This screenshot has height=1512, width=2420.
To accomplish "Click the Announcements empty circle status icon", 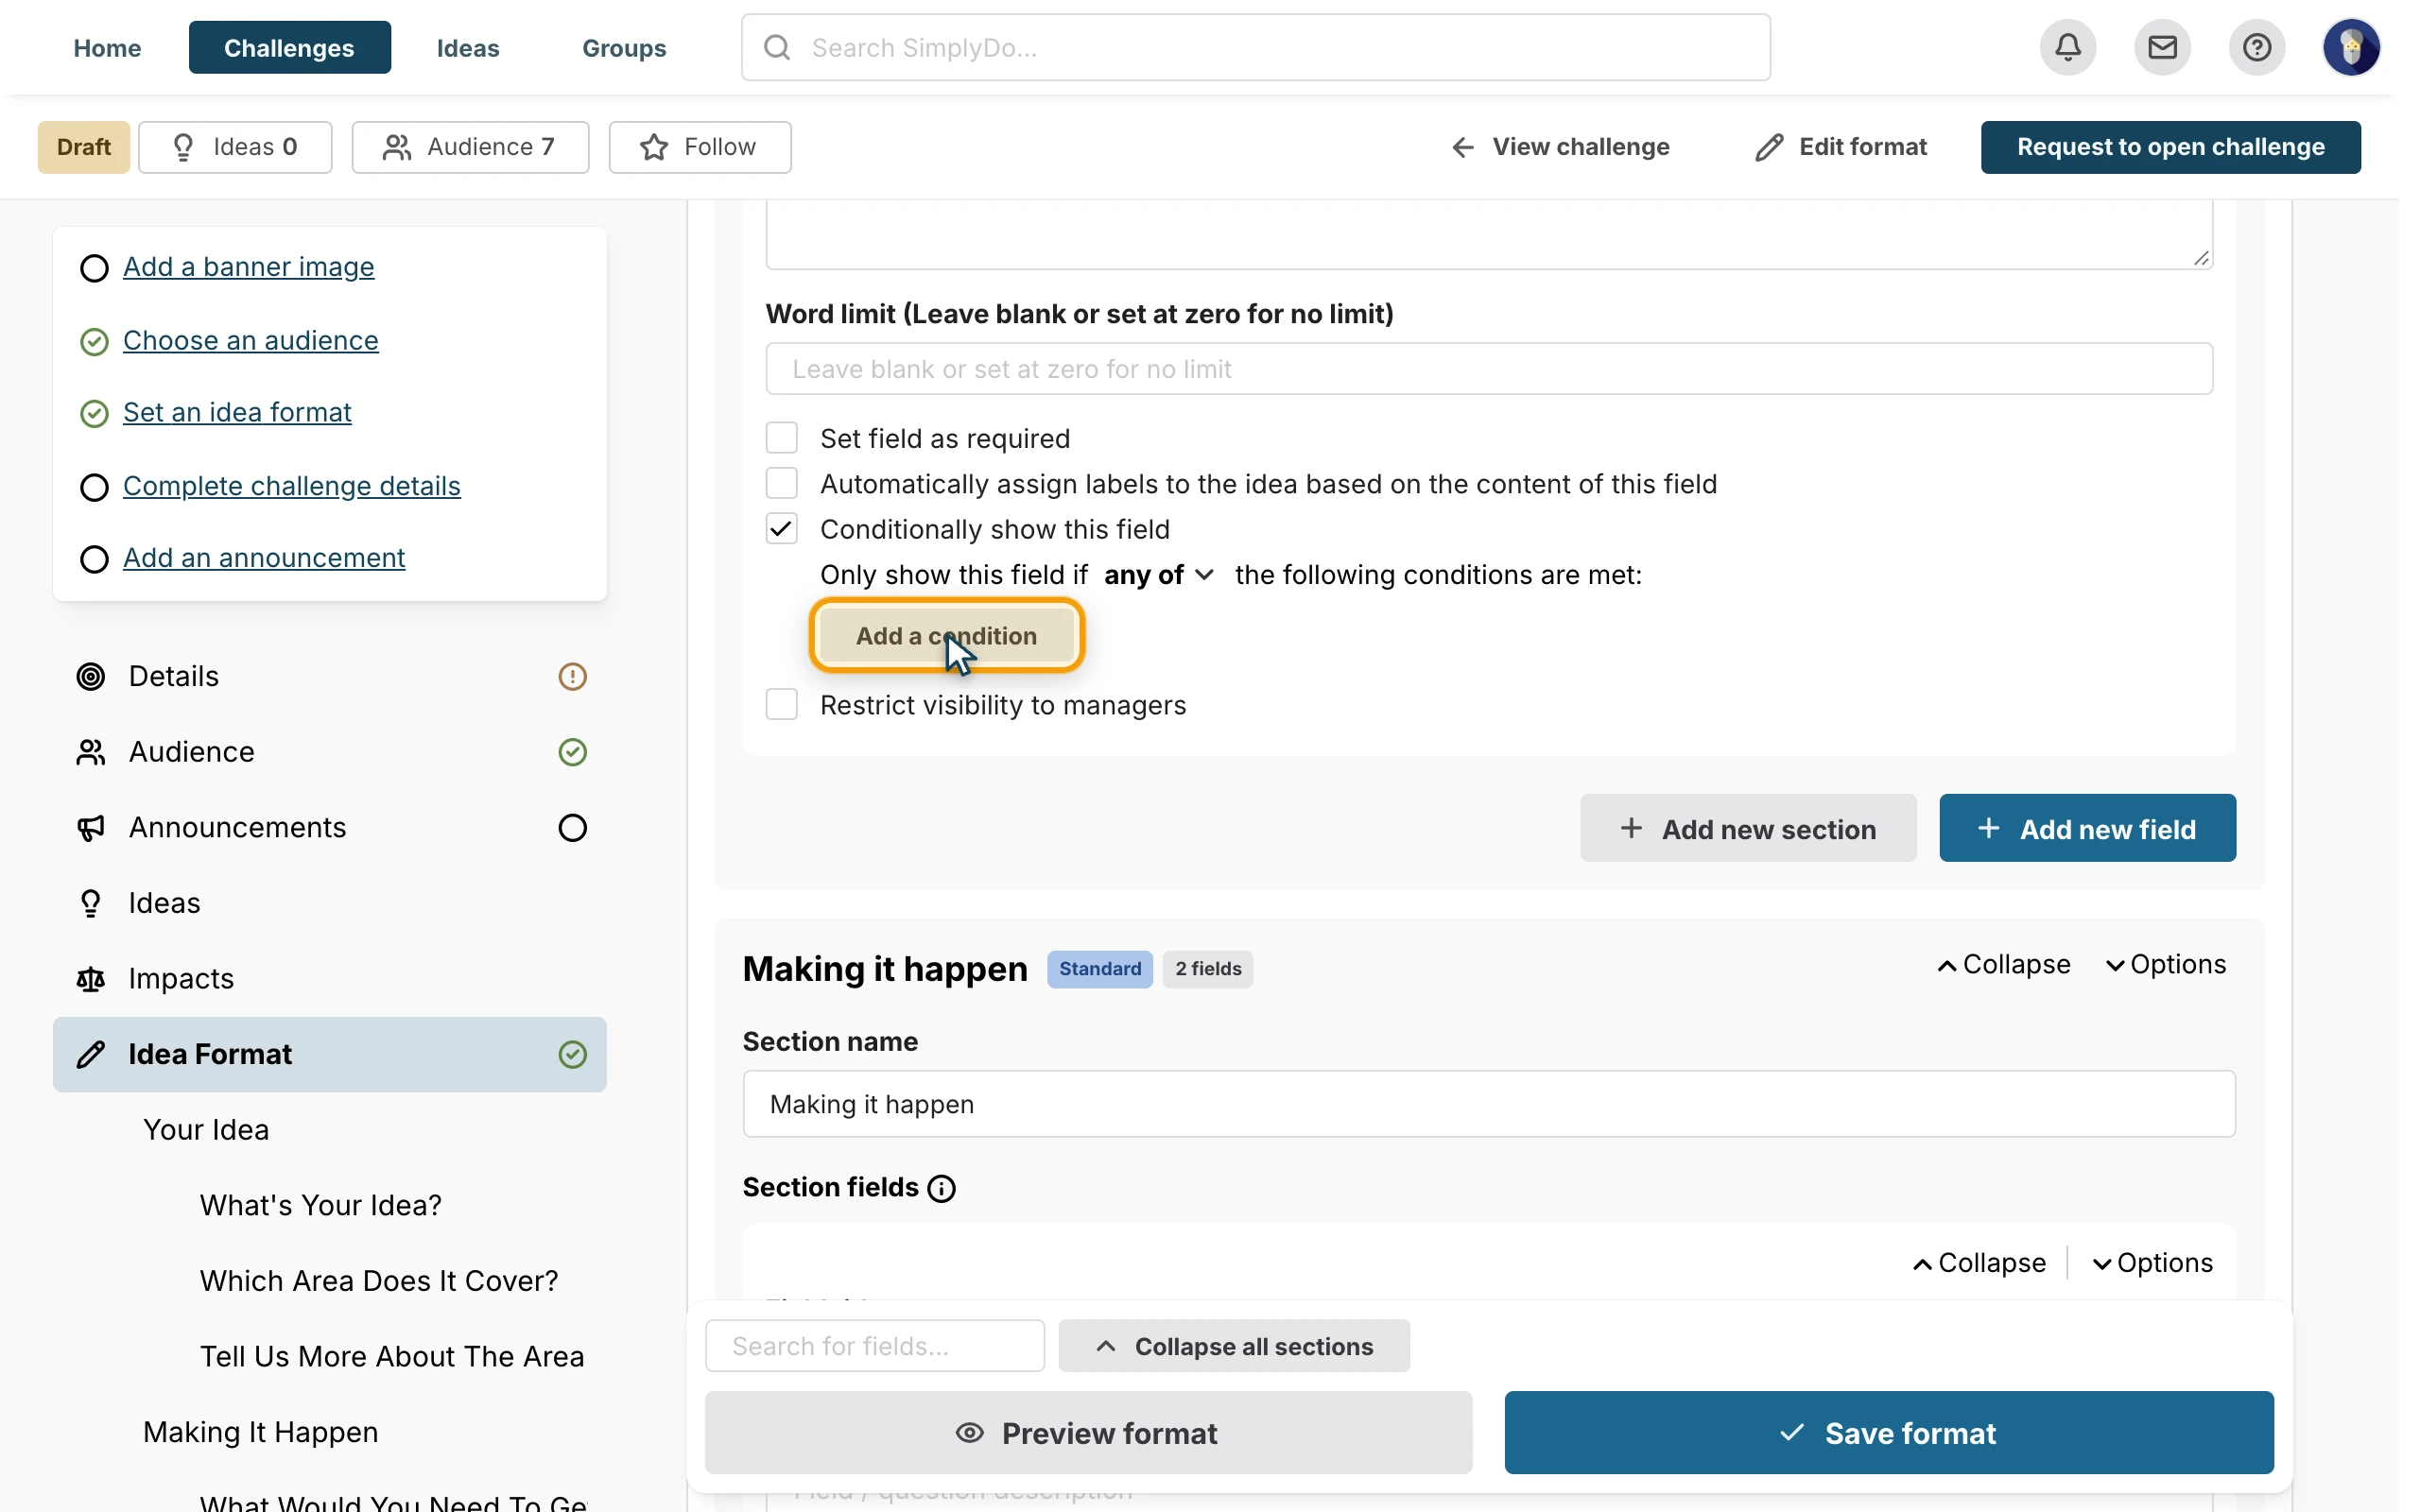I will pyautogui.click(x=572, y=828).
